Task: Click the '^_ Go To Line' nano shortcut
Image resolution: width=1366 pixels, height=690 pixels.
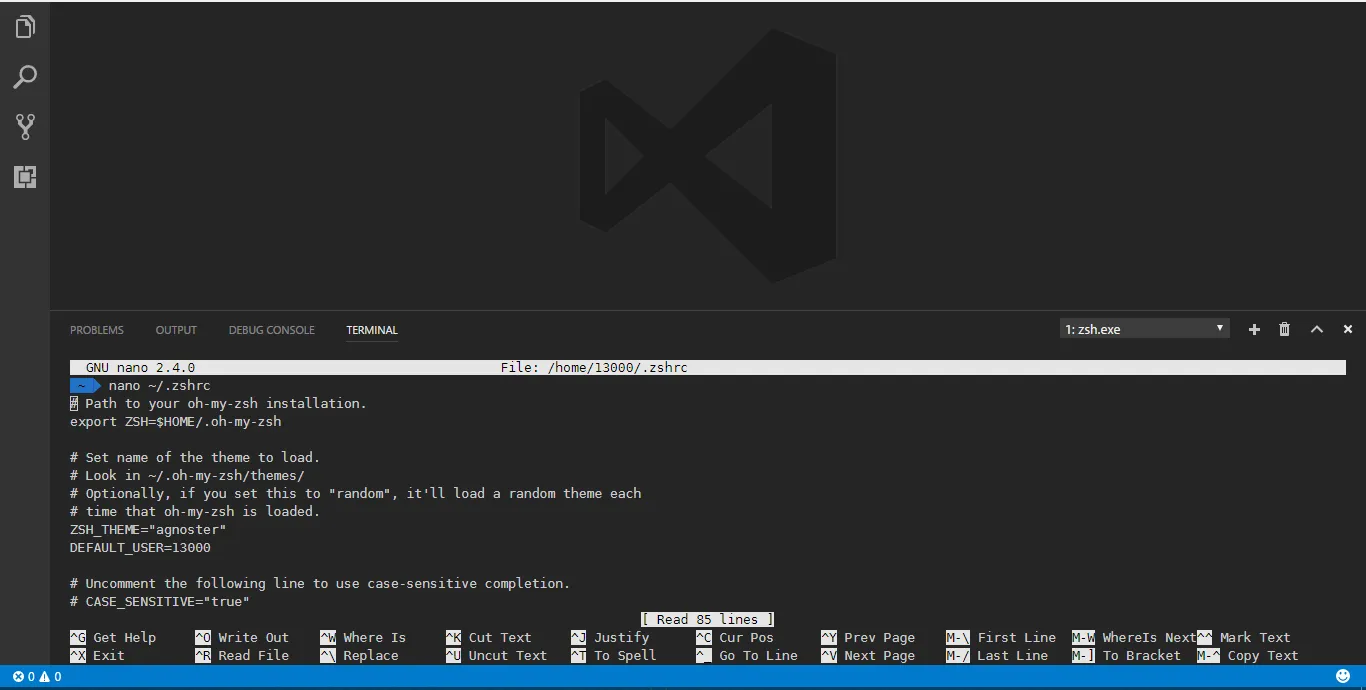Action: [747, 656]
